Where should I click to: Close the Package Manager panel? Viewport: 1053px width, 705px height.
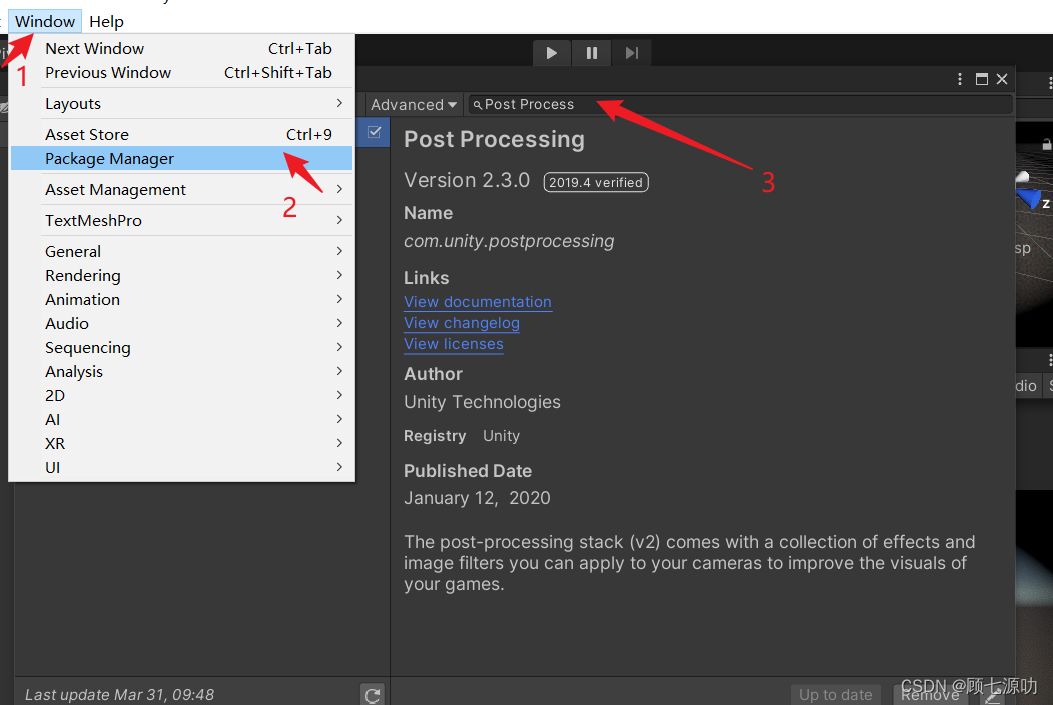(1002, 79)
